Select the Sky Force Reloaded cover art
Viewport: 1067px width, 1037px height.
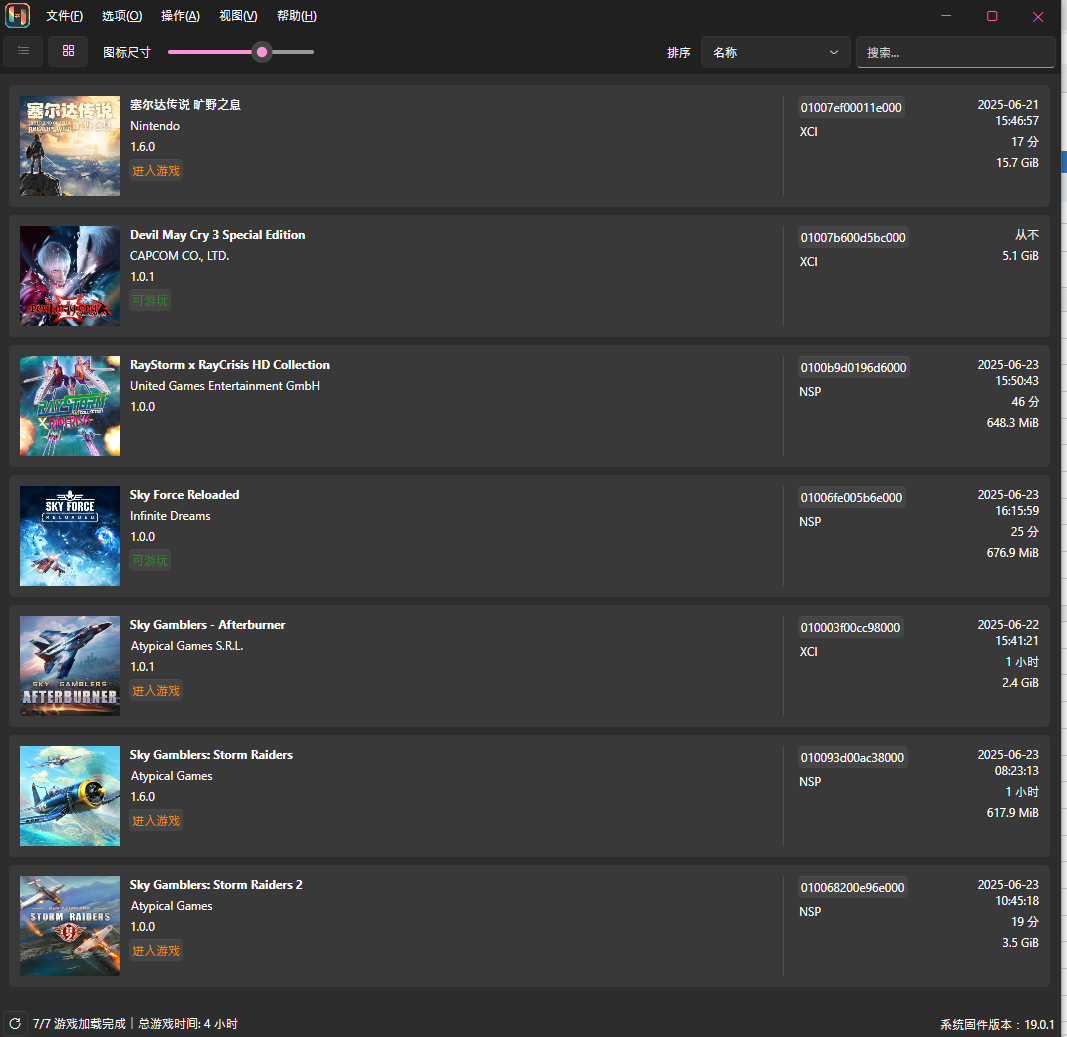(70, 536)
